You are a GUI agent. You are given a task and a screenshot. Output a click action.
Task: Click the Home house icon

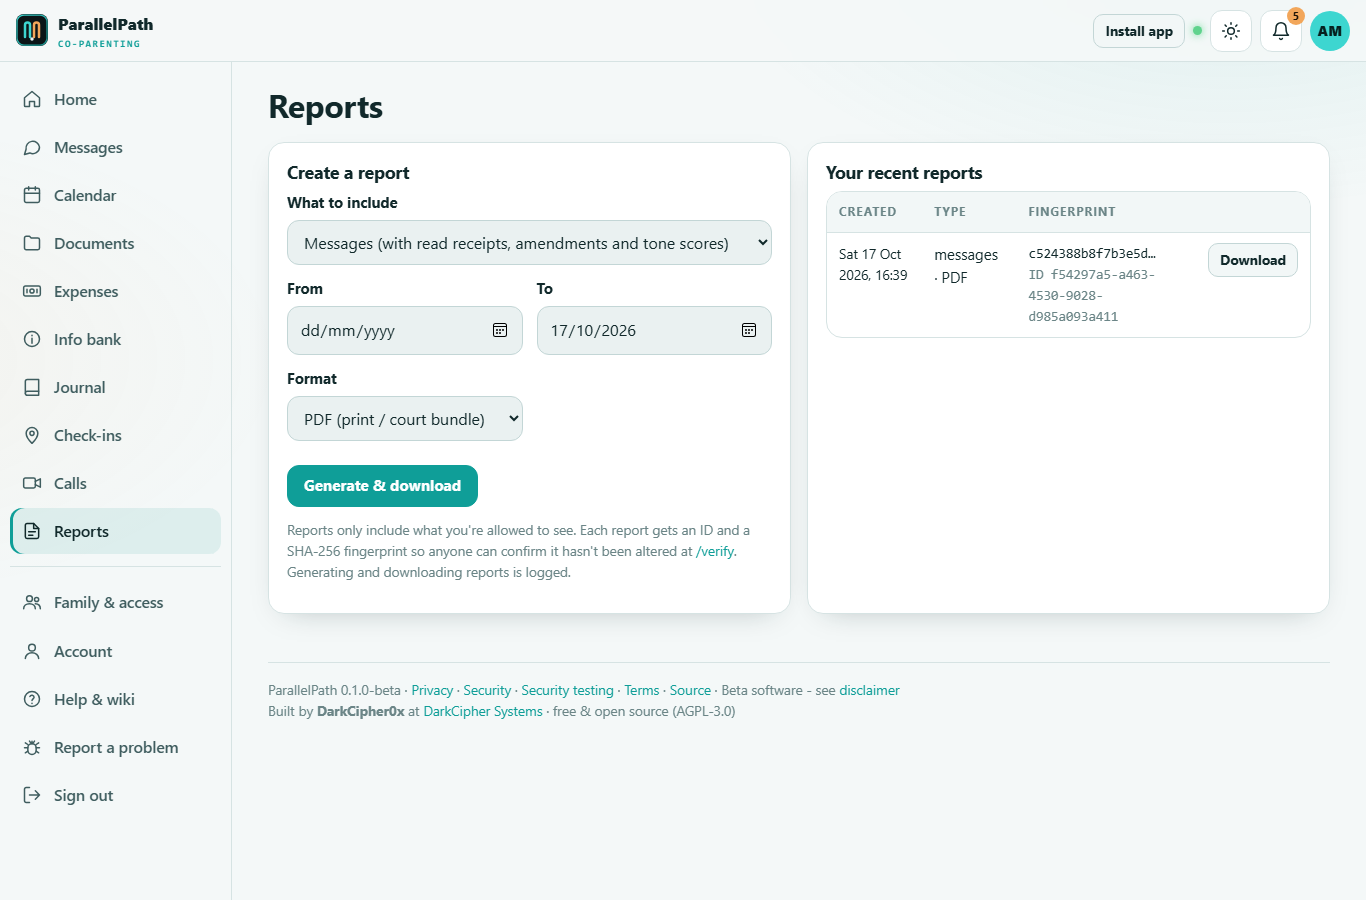click(32, 99)
